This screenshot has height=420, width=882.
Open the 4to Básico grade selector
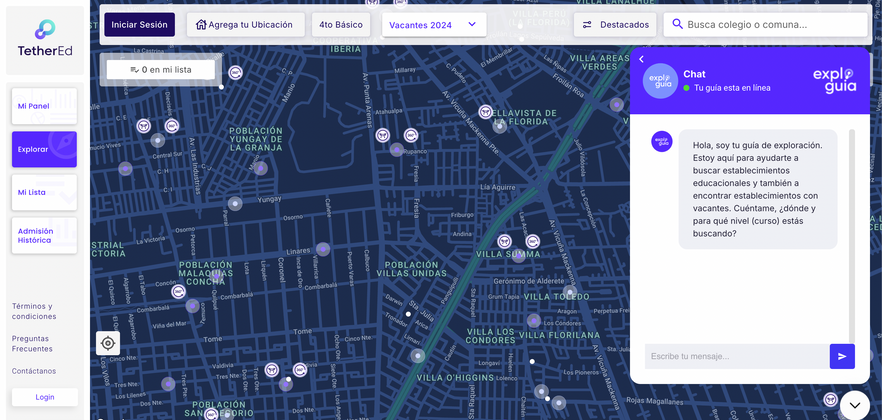[341, 25]
